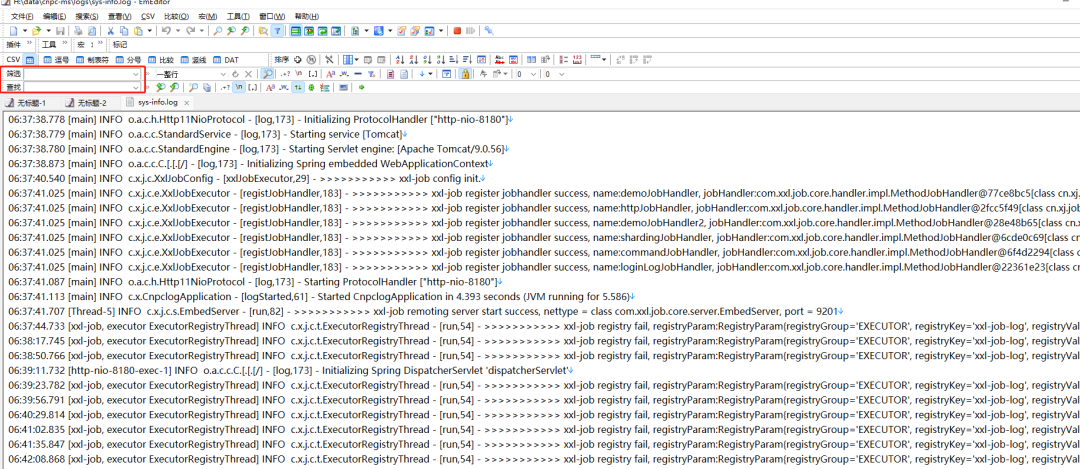
Task: Toggle the CSV normal mode table button
Action: point(30,60)
